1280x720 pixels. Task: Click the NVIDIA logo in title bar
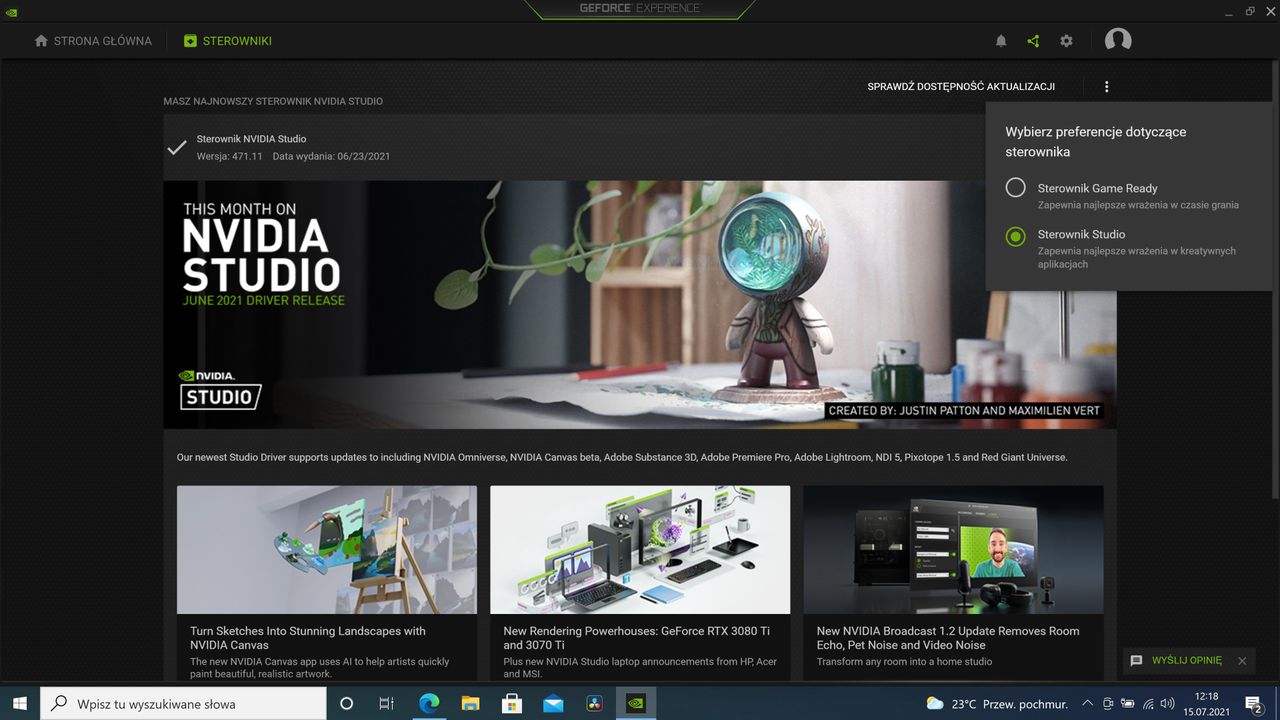coord(10,12)
